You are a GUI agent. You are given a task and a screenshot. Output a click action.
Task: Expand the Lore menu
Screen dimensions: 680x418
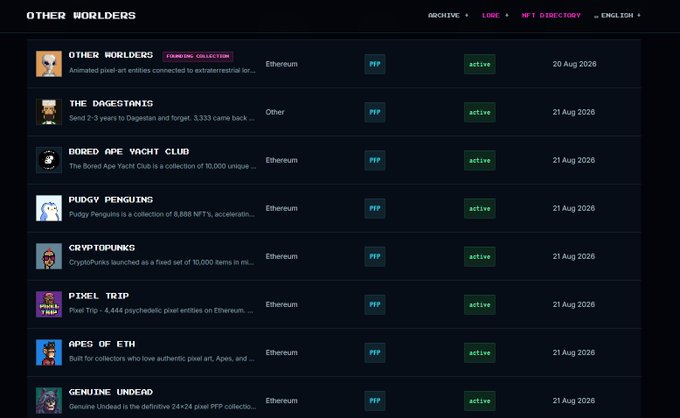495,15
